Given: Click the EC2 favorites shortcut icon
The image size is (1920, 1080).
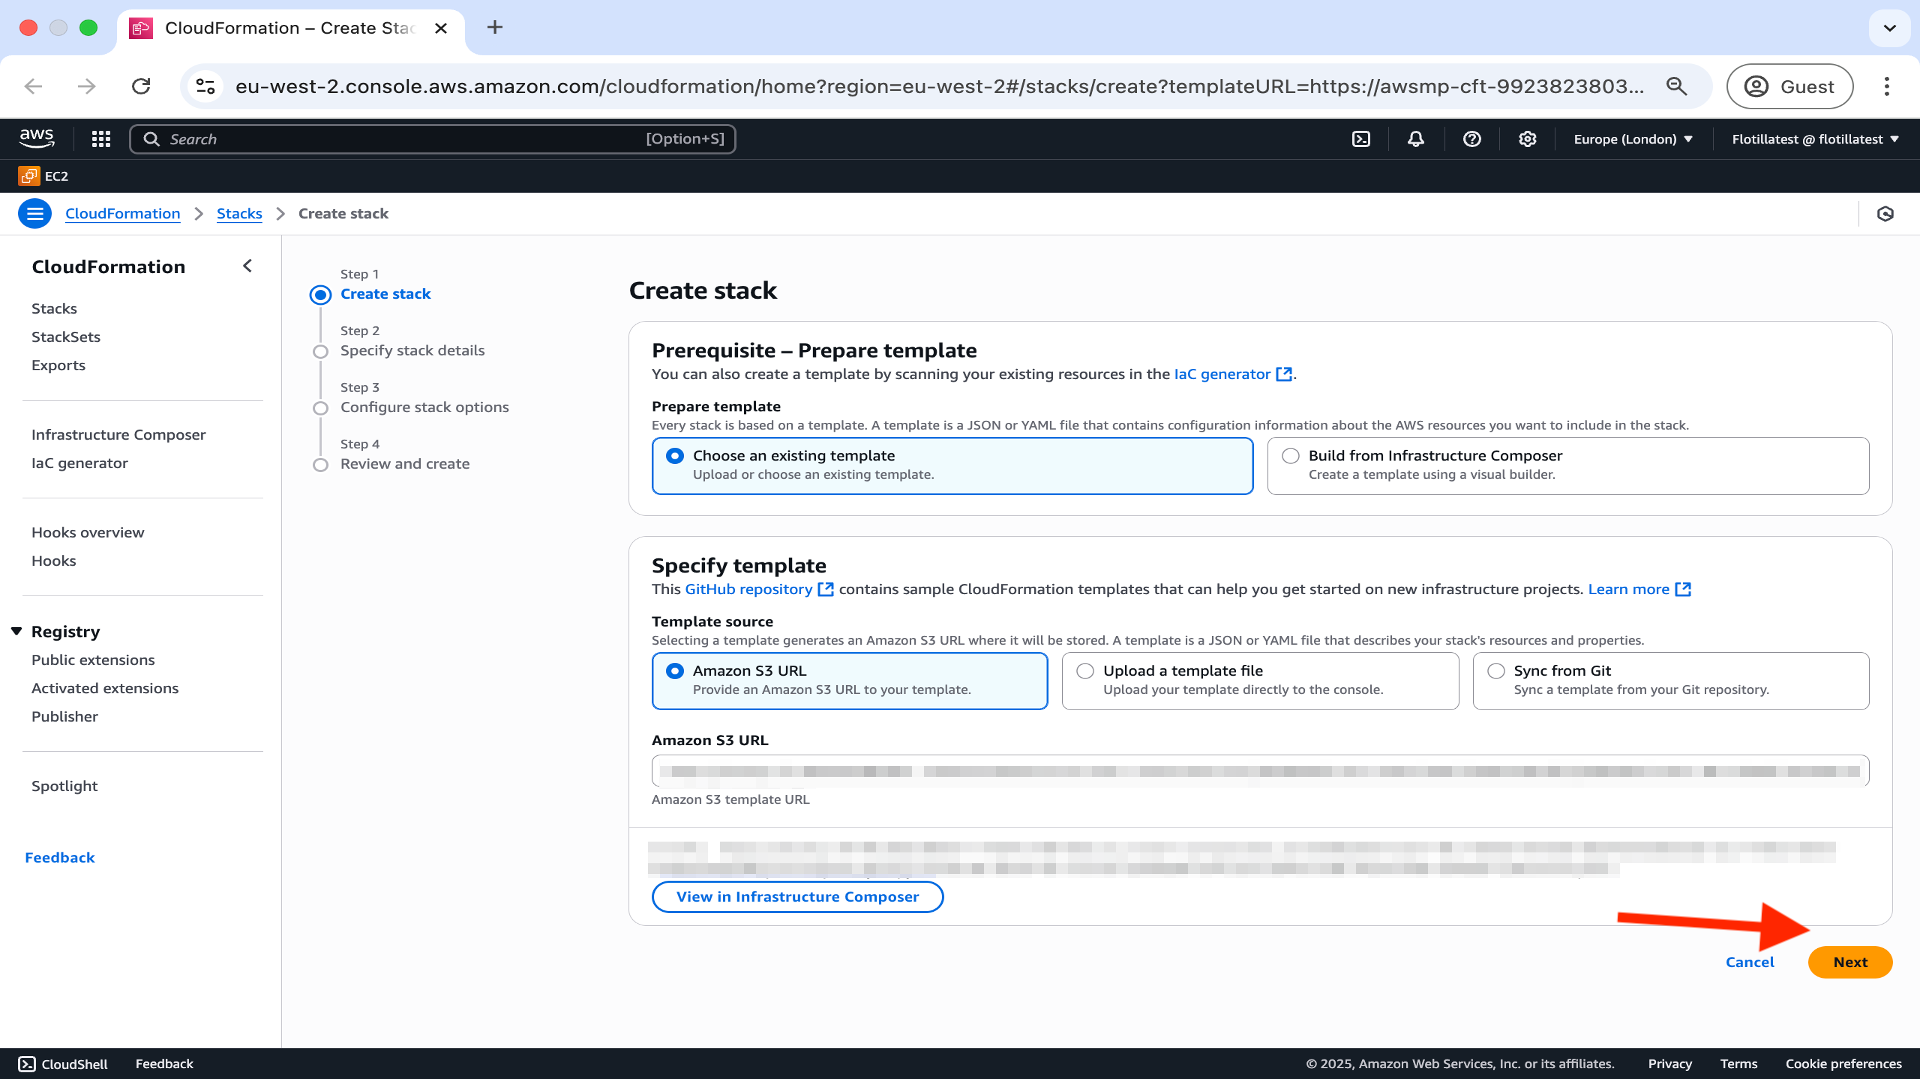Looking at the screenshot, I should pos(29,176).
